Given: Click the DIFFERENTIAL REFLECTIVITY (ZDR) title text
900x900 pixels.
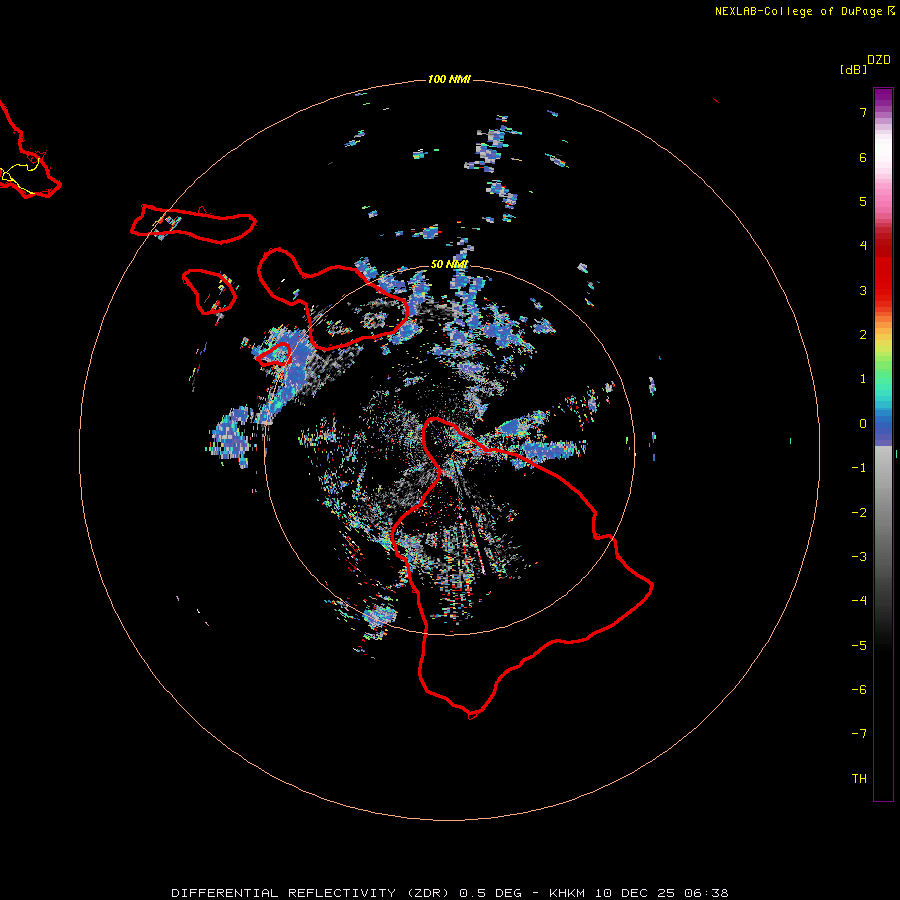Looking at the screenshot, I should tap(311, 893).
